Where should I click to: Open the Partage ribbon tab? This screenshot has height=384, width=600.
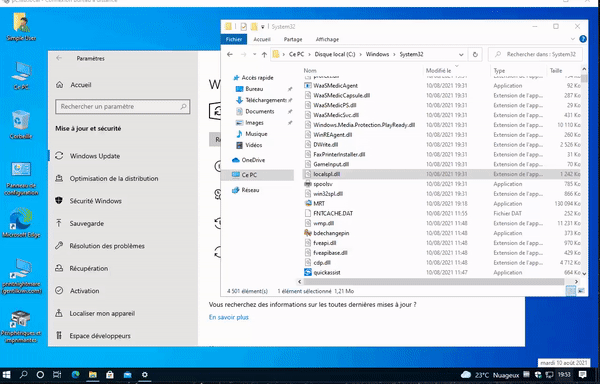tap(293, 39)
